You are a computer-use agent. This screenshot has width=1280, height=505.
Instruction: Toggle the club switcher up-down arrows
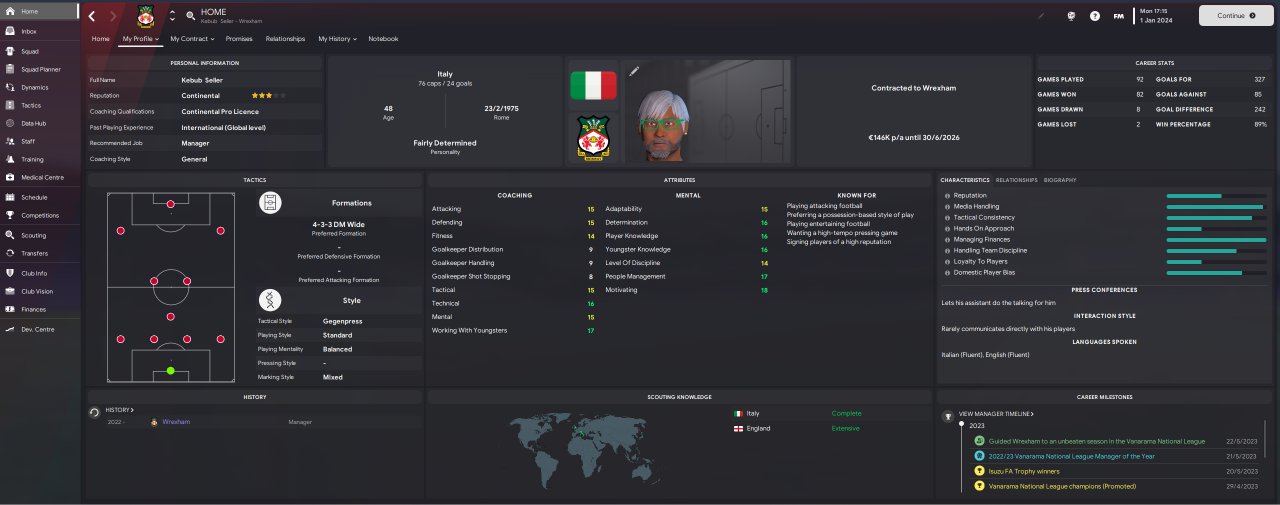tap(172, 16)
